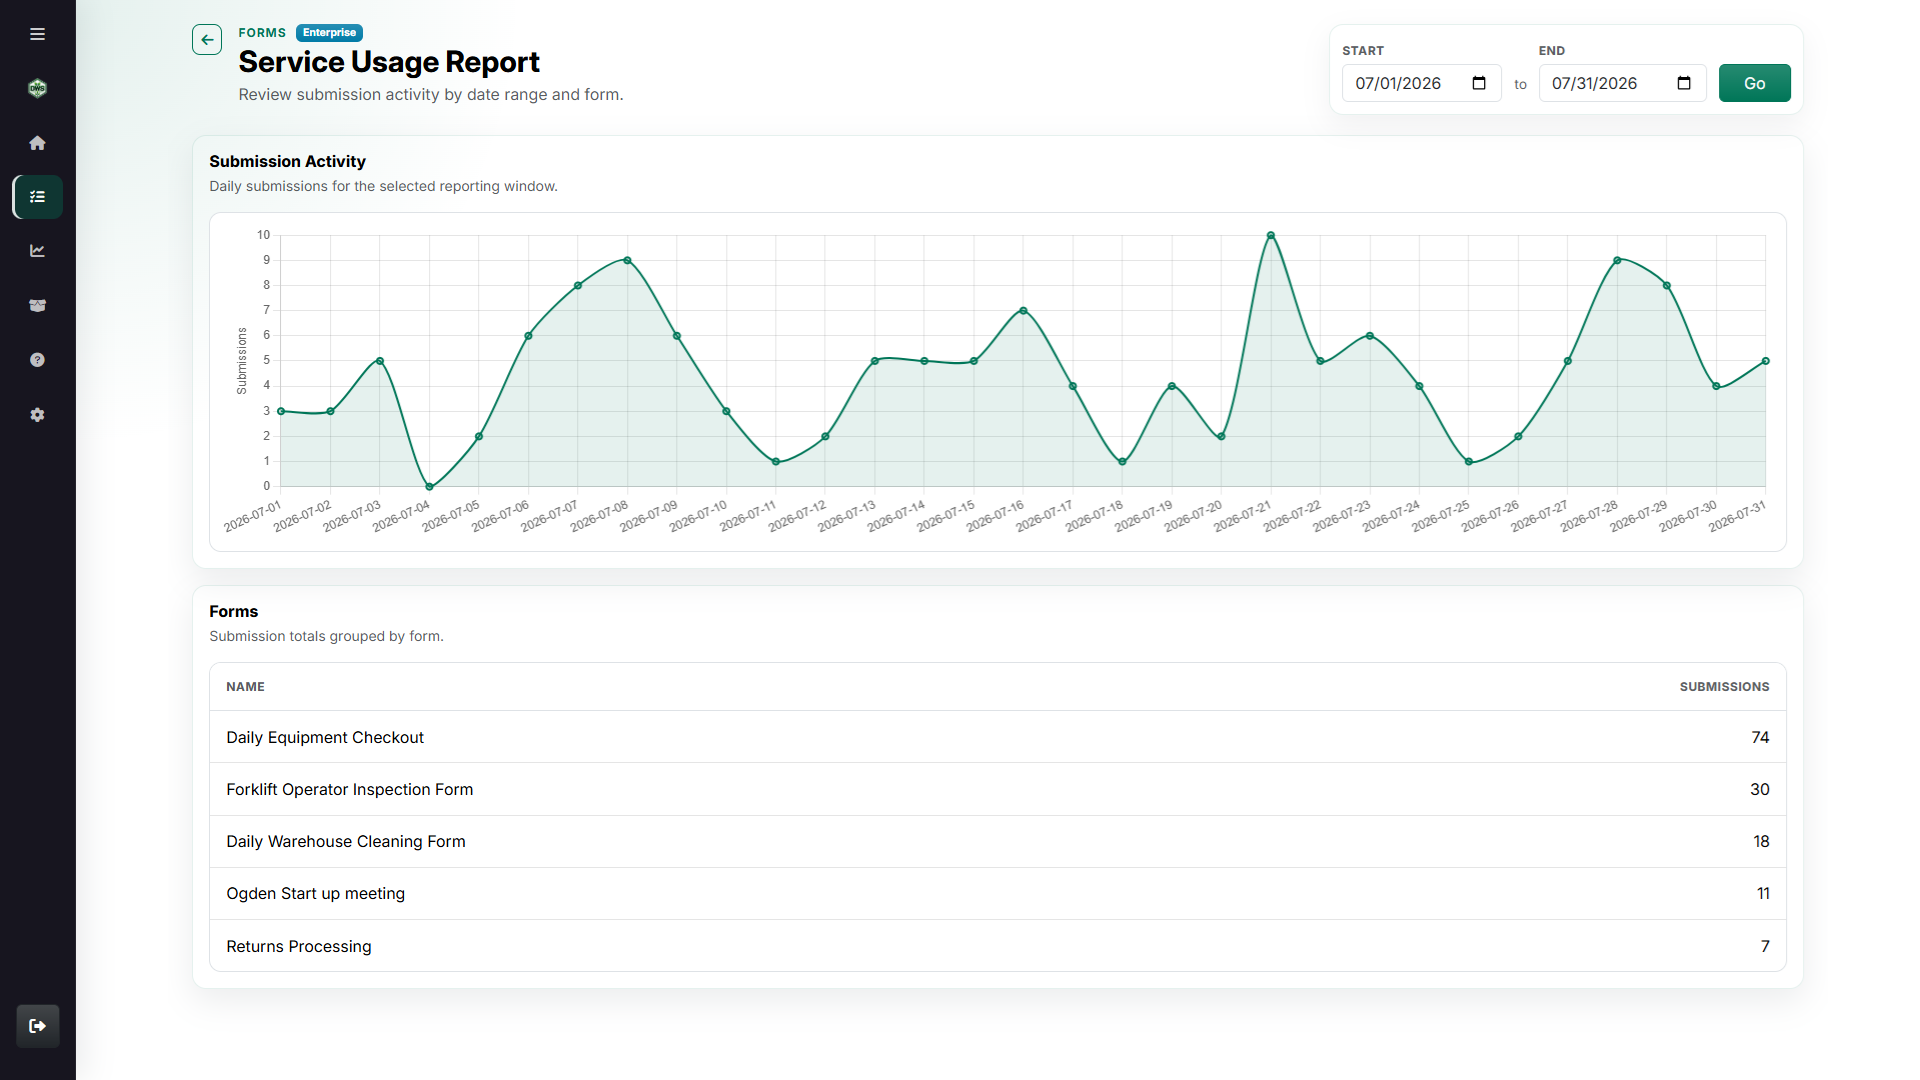
Task: Click the submissions value 7
Action: (x=1765, y=946)
